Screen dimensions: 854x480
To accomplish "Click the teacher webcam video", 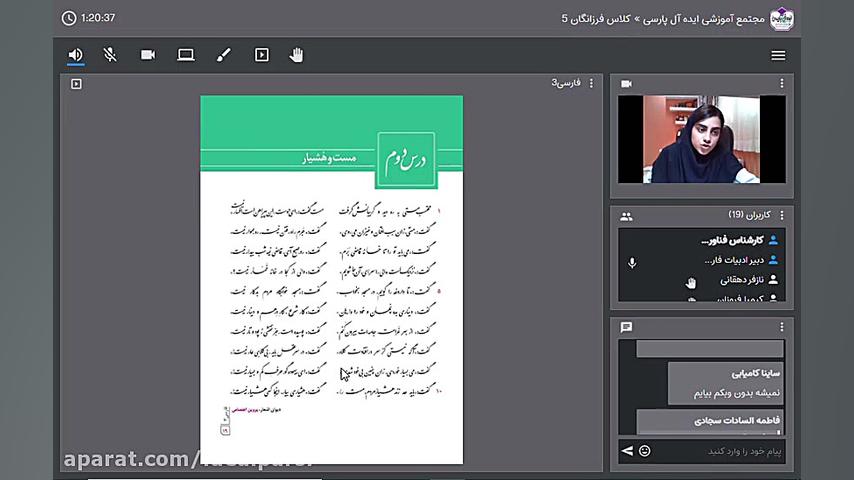I will (x=702, y=139).
